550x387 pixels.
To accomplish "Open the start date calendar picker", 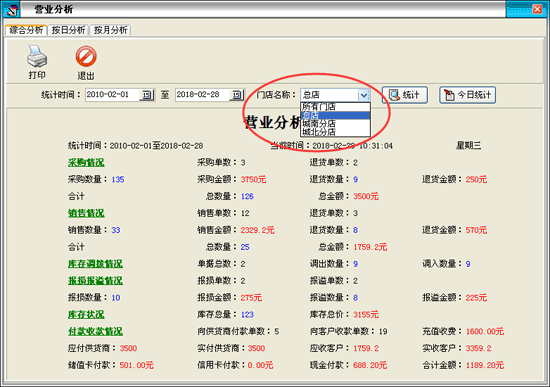I will [146, 95].
